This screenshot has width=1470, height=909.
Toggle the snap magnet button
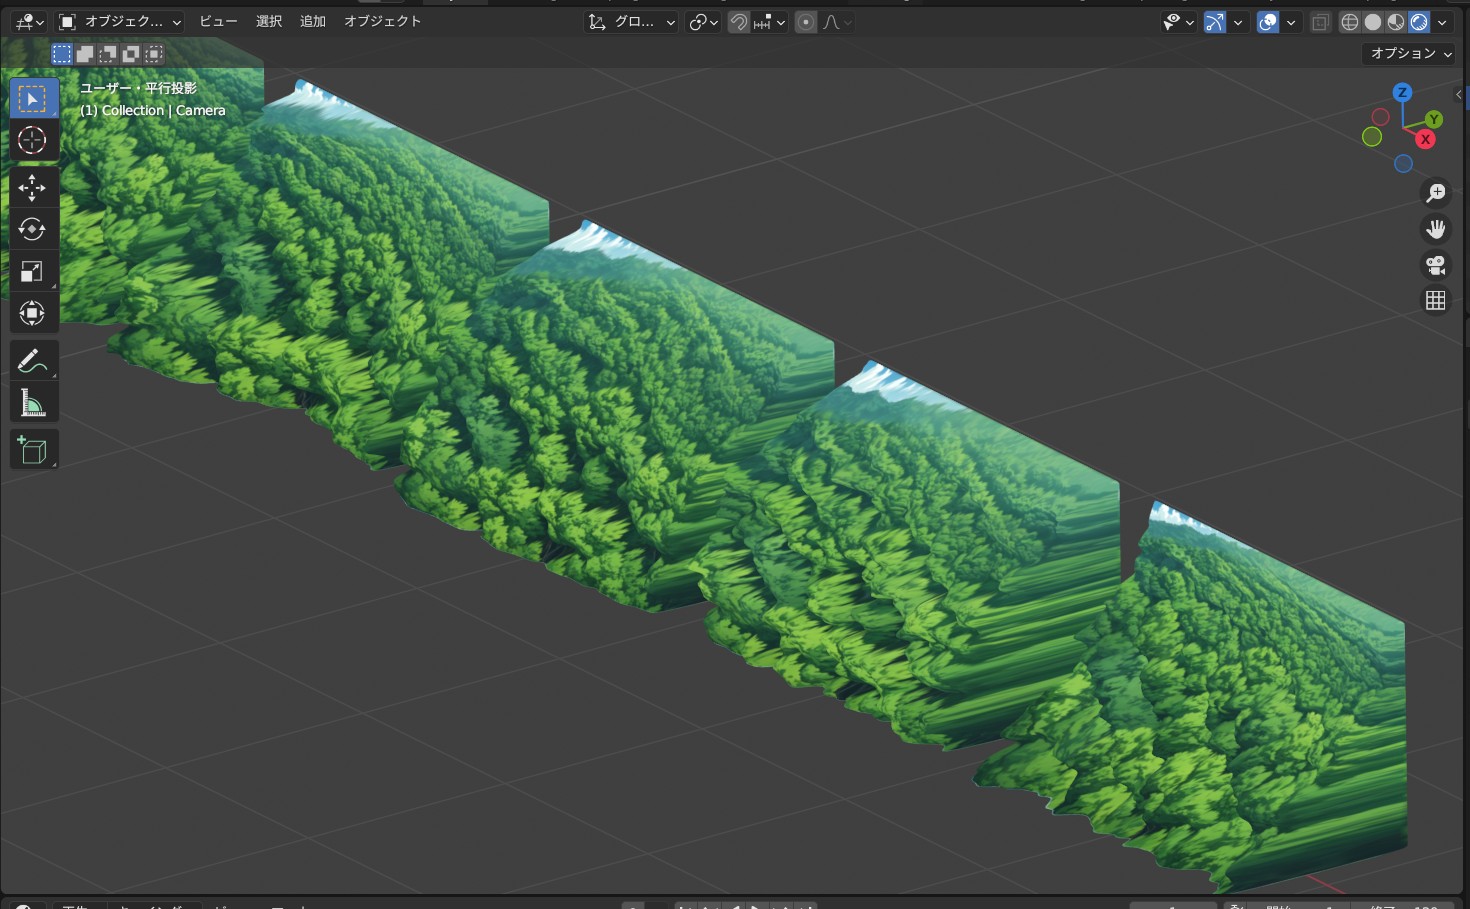tap(739, 22)
